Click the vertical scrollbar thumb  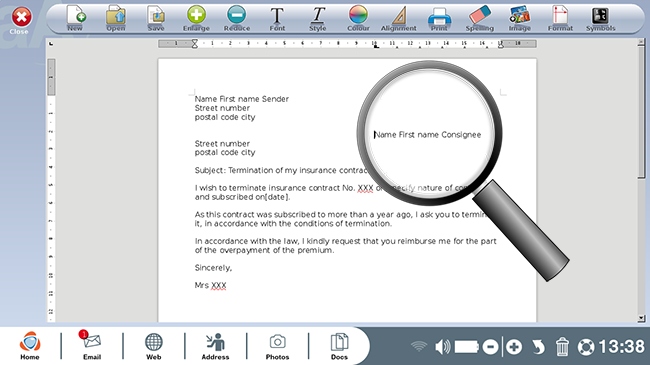(641, 112)
